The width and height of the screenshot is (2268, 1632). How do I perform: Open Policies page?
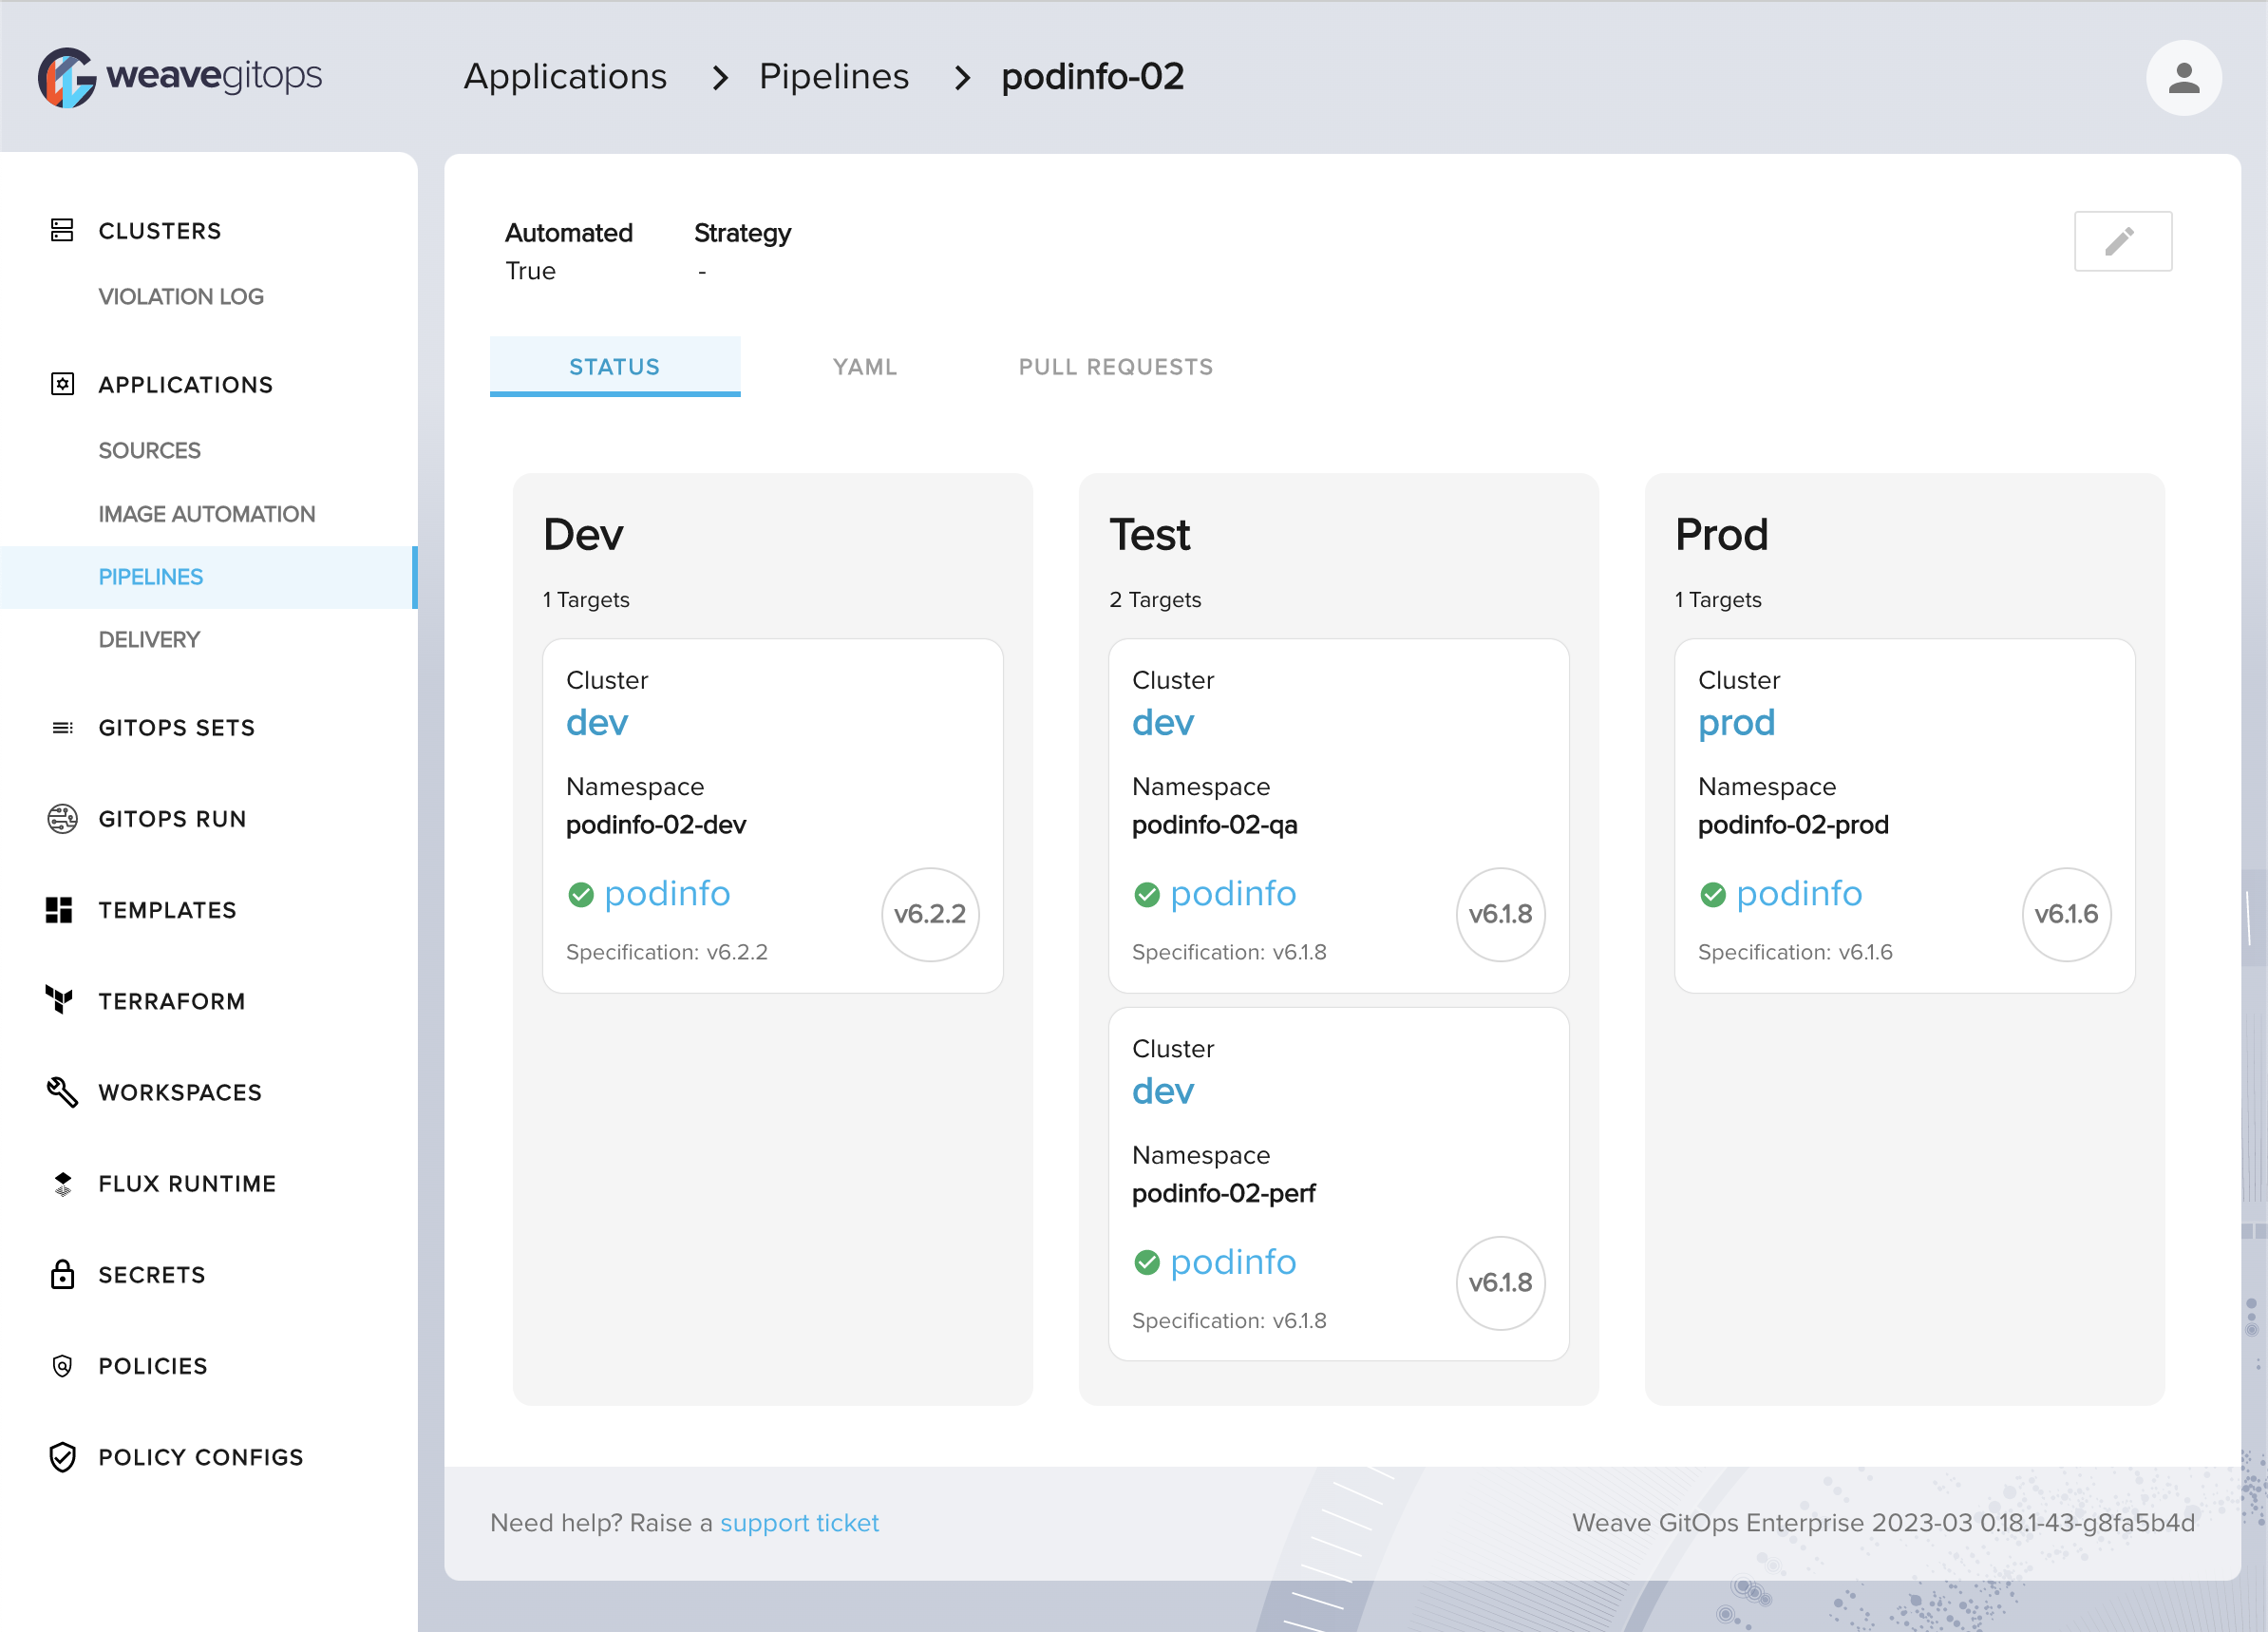click(x=153, y=1366)
